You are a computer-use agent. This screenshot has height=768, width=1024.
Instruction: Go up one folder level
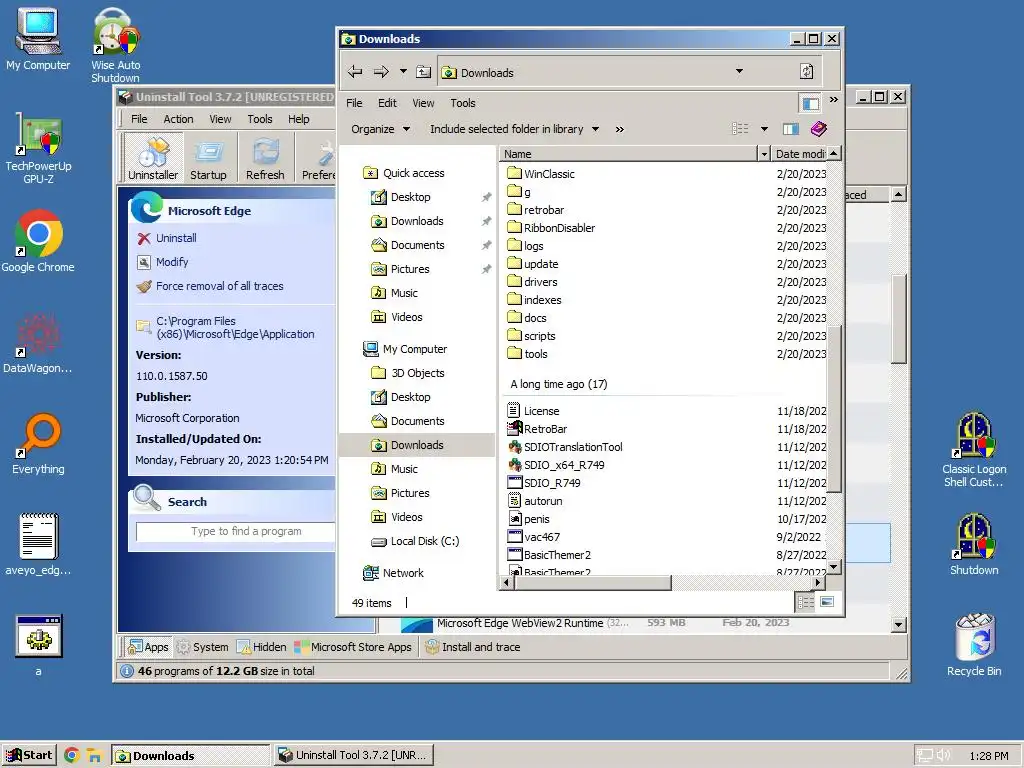pyautogui.click(x=424, y=72)
